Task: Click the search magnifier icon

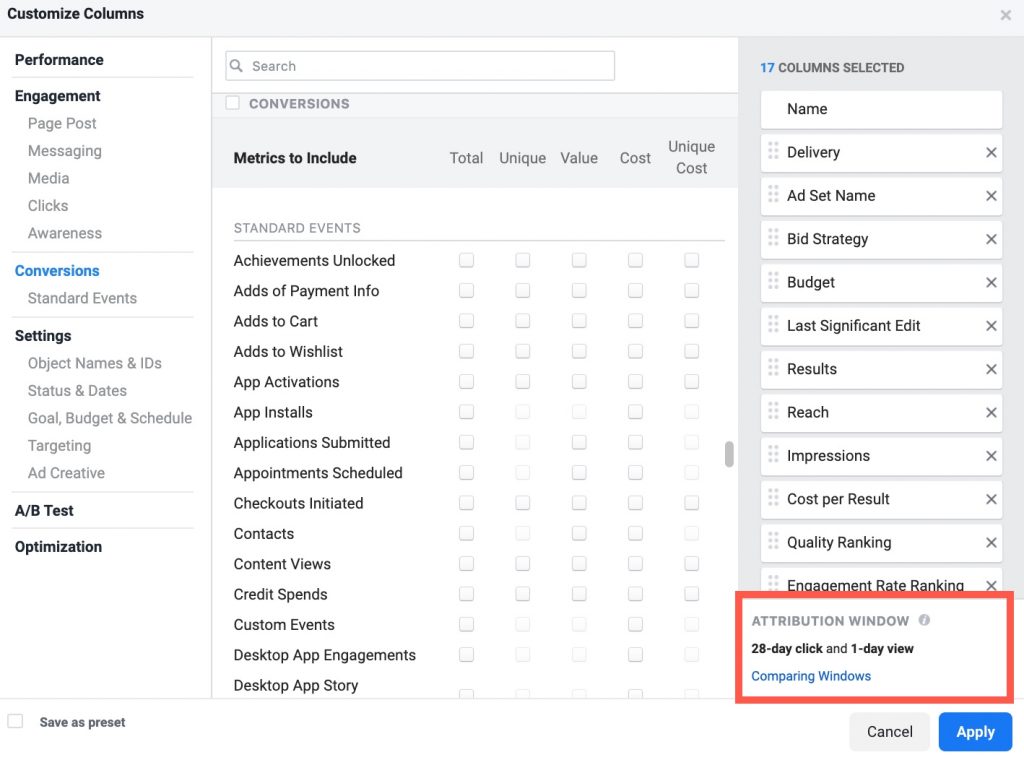Action: point(237,66)
